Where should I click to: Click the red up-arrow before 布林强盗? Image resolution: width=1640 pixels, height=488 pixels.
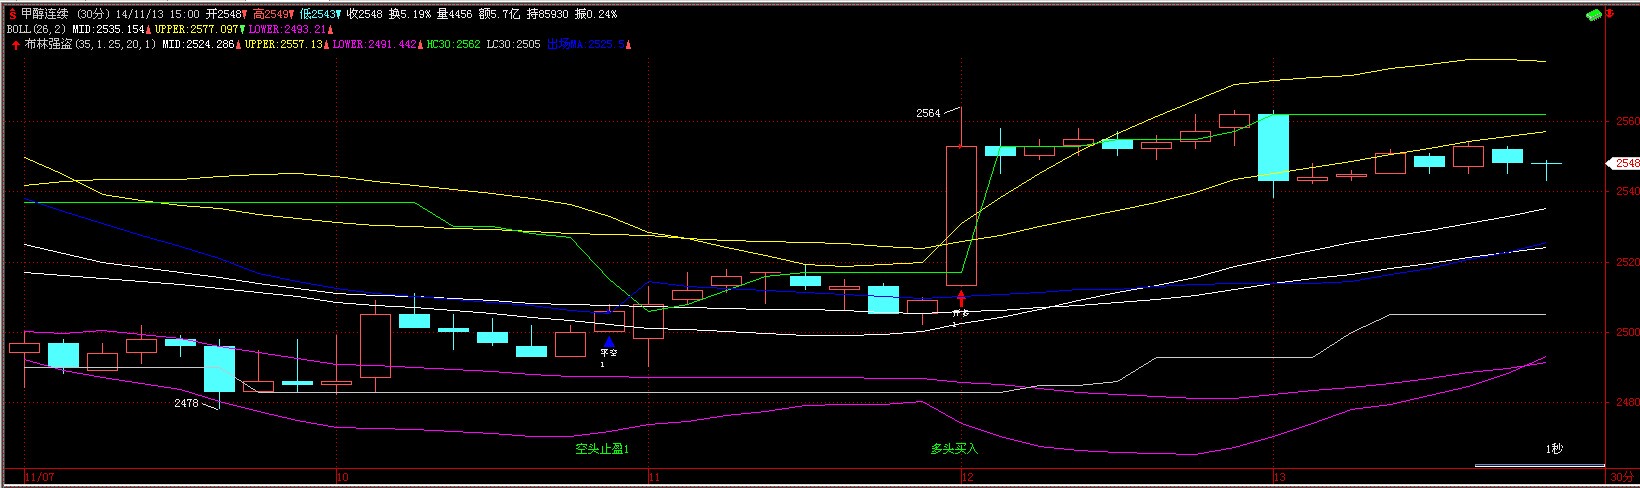(16, 45)
